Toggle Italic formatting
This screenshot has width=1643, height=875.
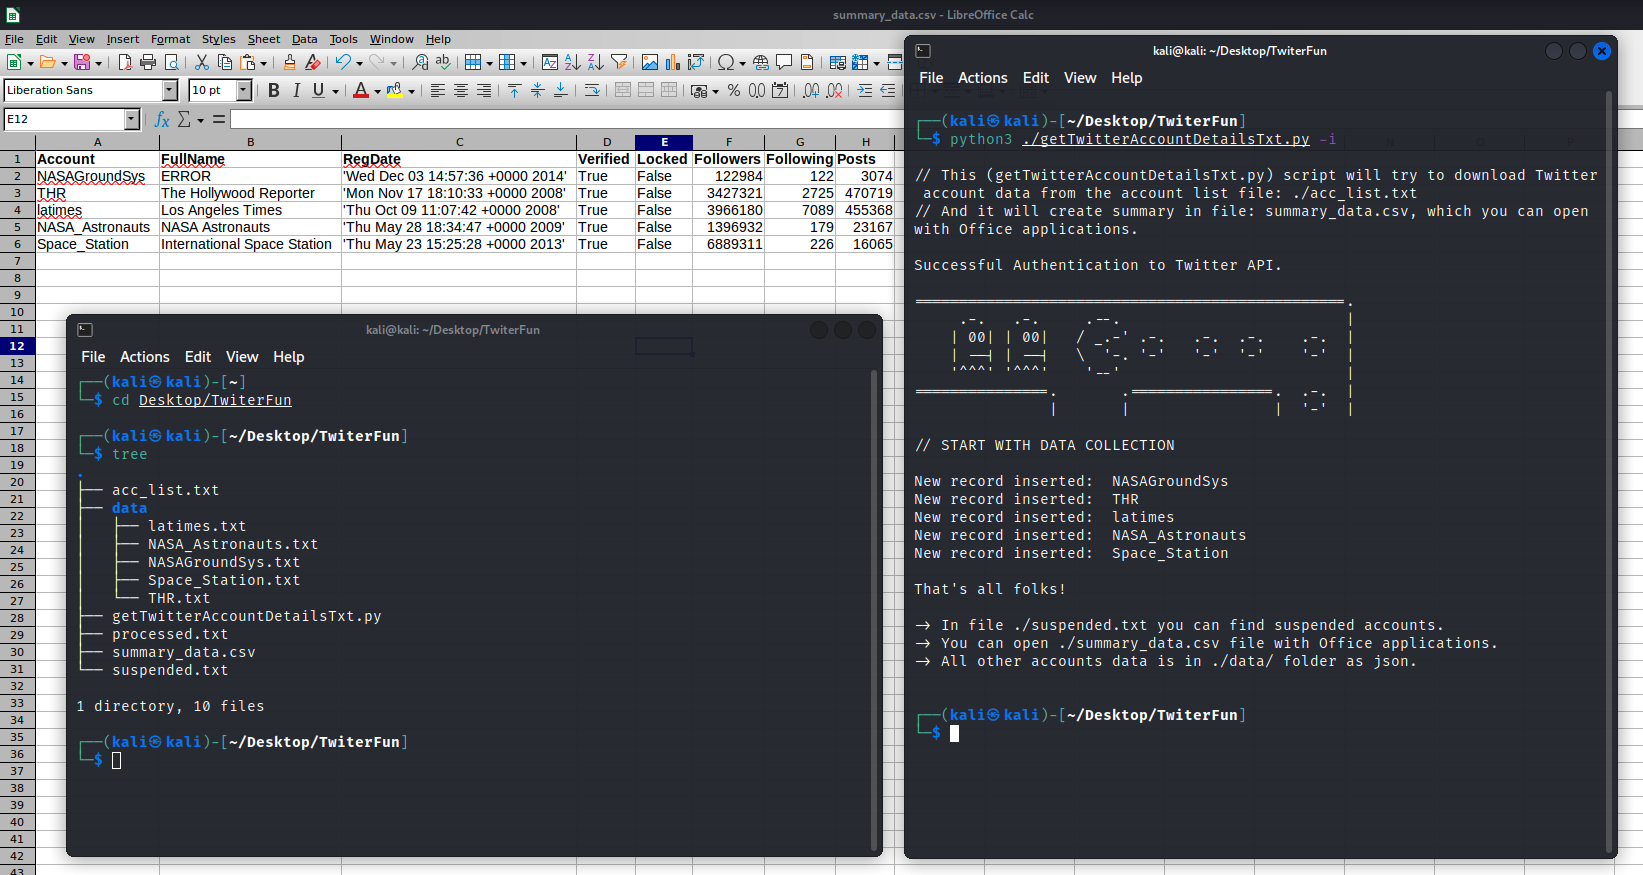tap(296, 90)
